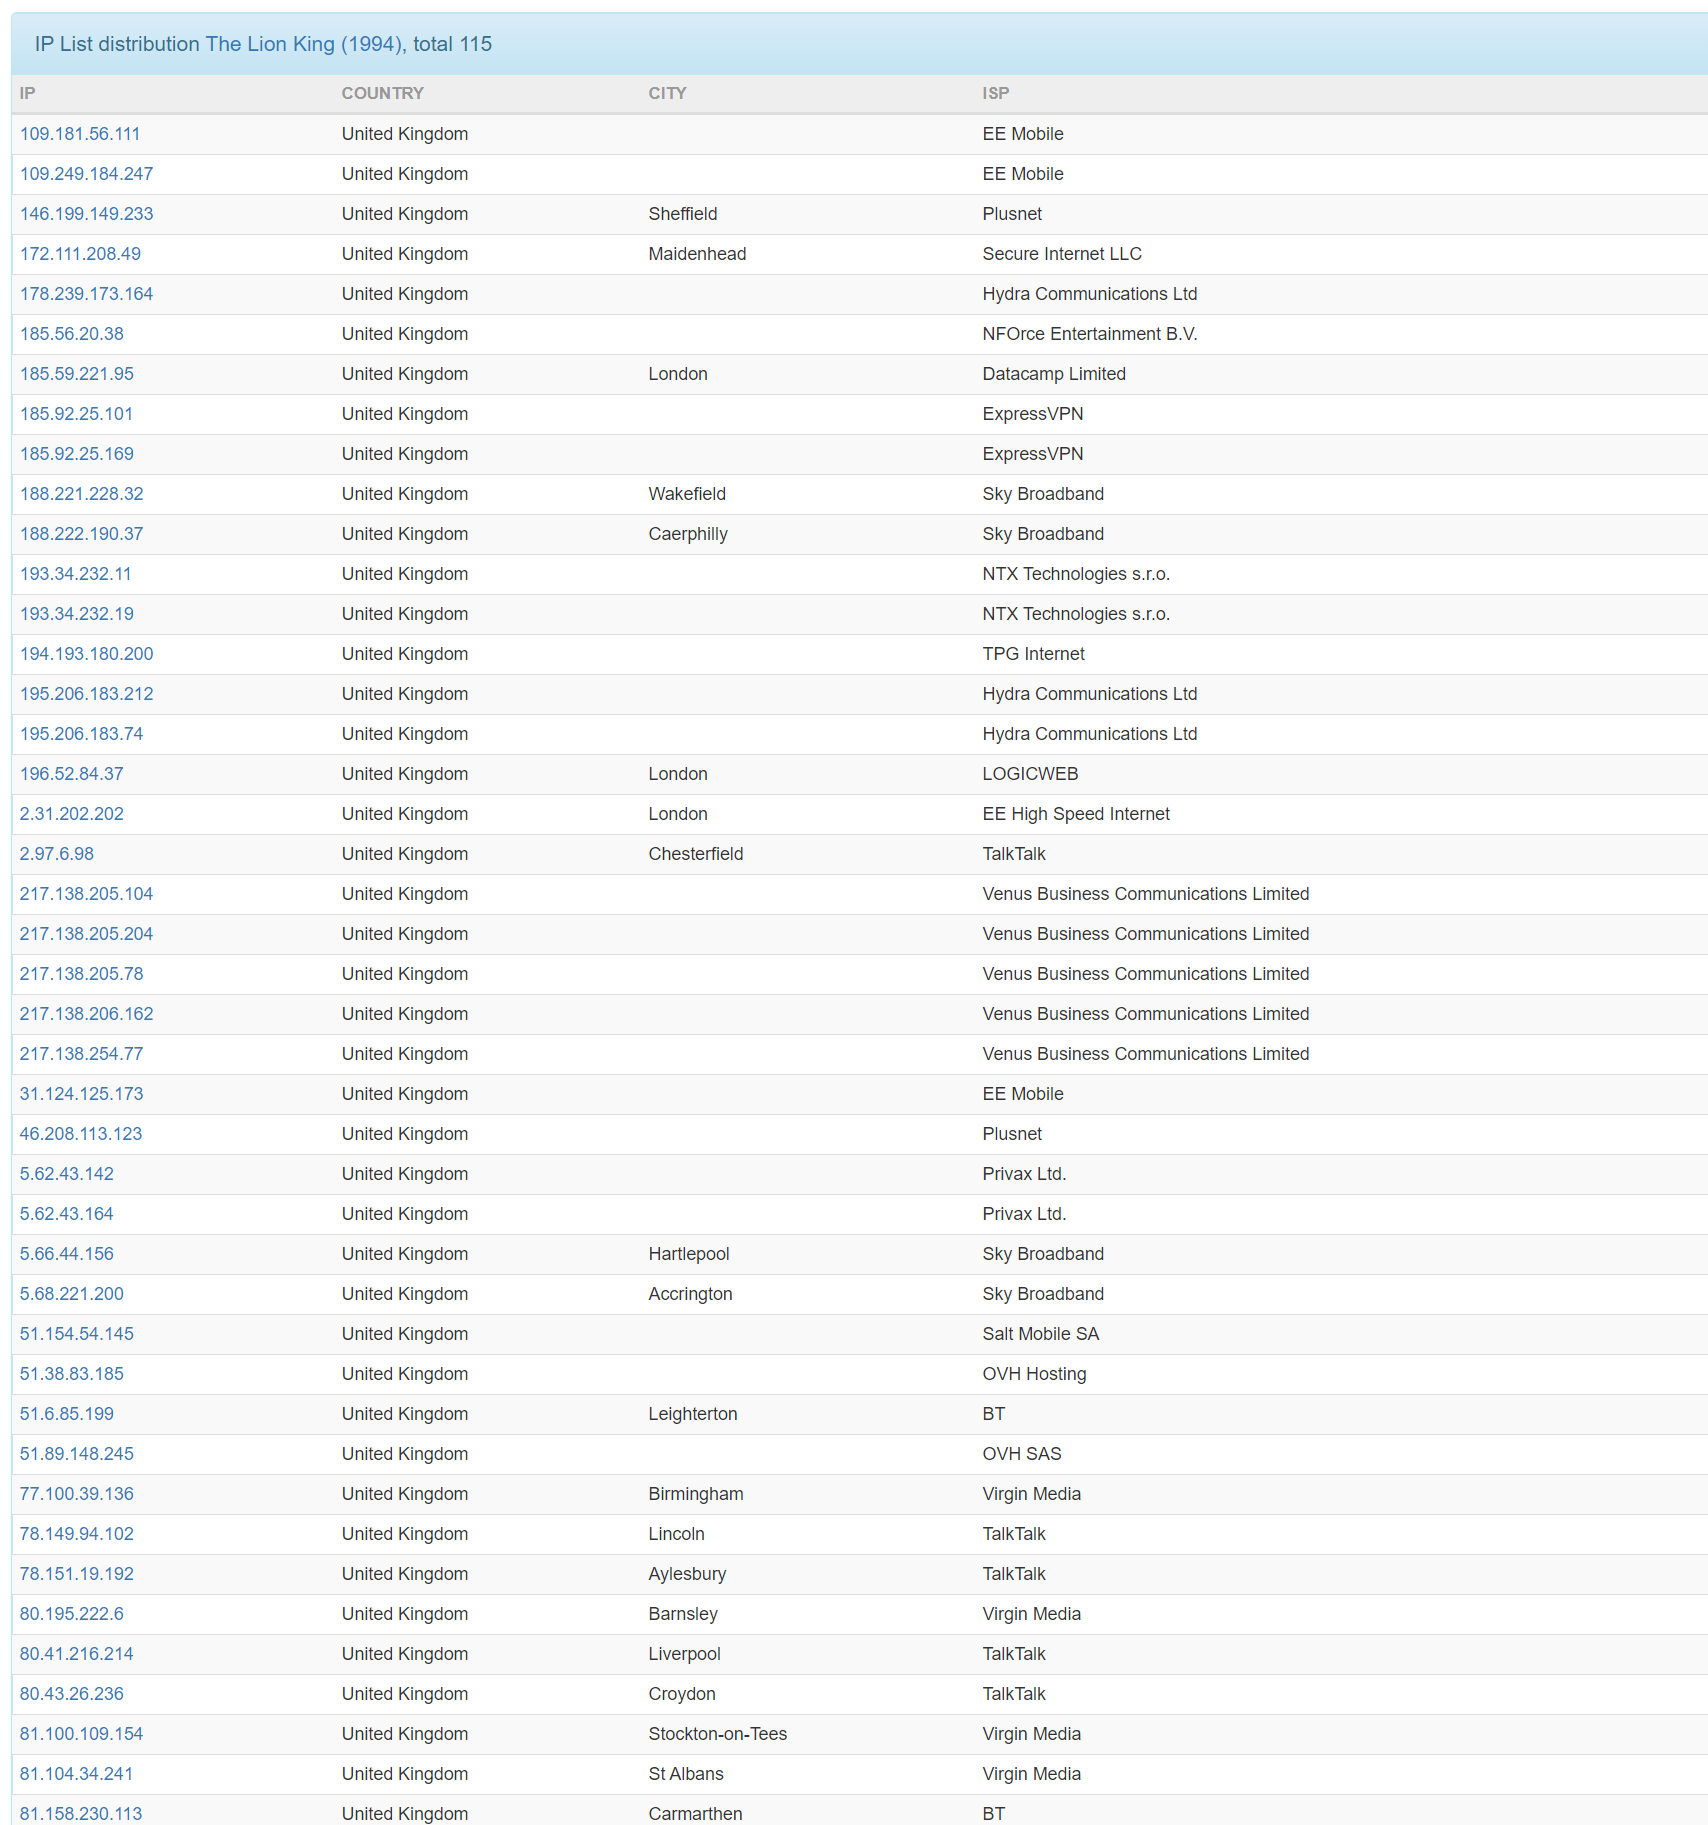Open IP 195.206.183.74

(x=82, y=734)
